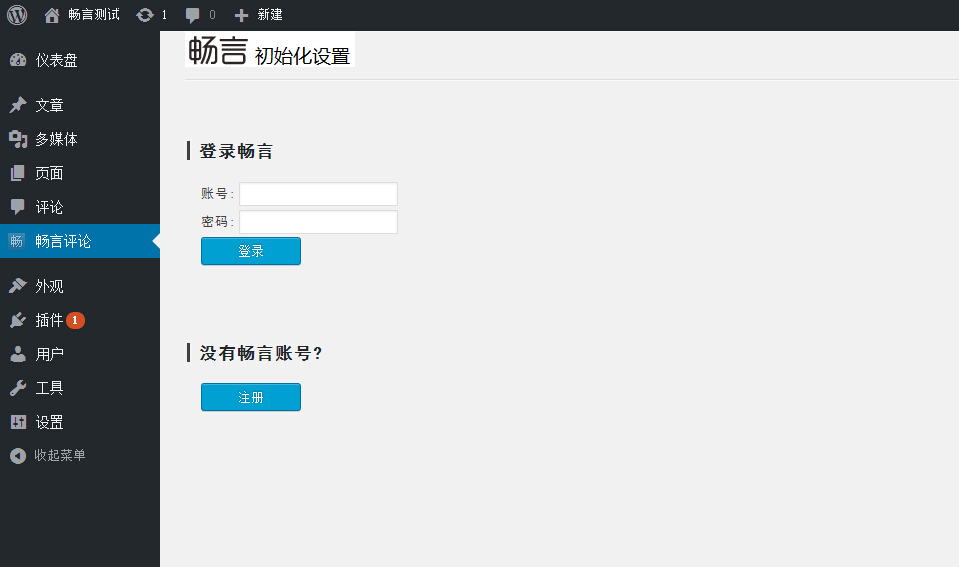Collapse the sidebar with 收起菜单

click(x=59, y=455)
